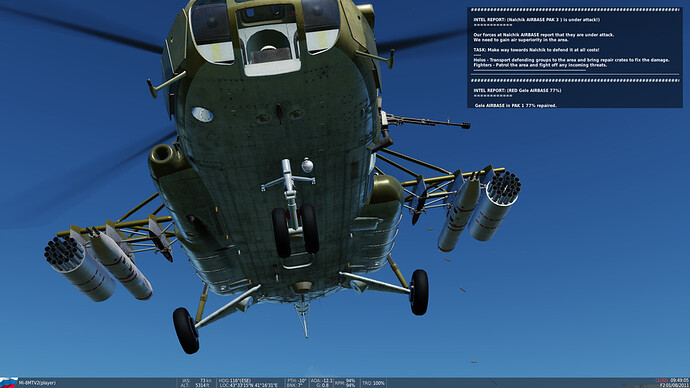The image size is (690, 388).
Task: Click the TASK line about defending Nalchik
Action: tap(536, 50)
